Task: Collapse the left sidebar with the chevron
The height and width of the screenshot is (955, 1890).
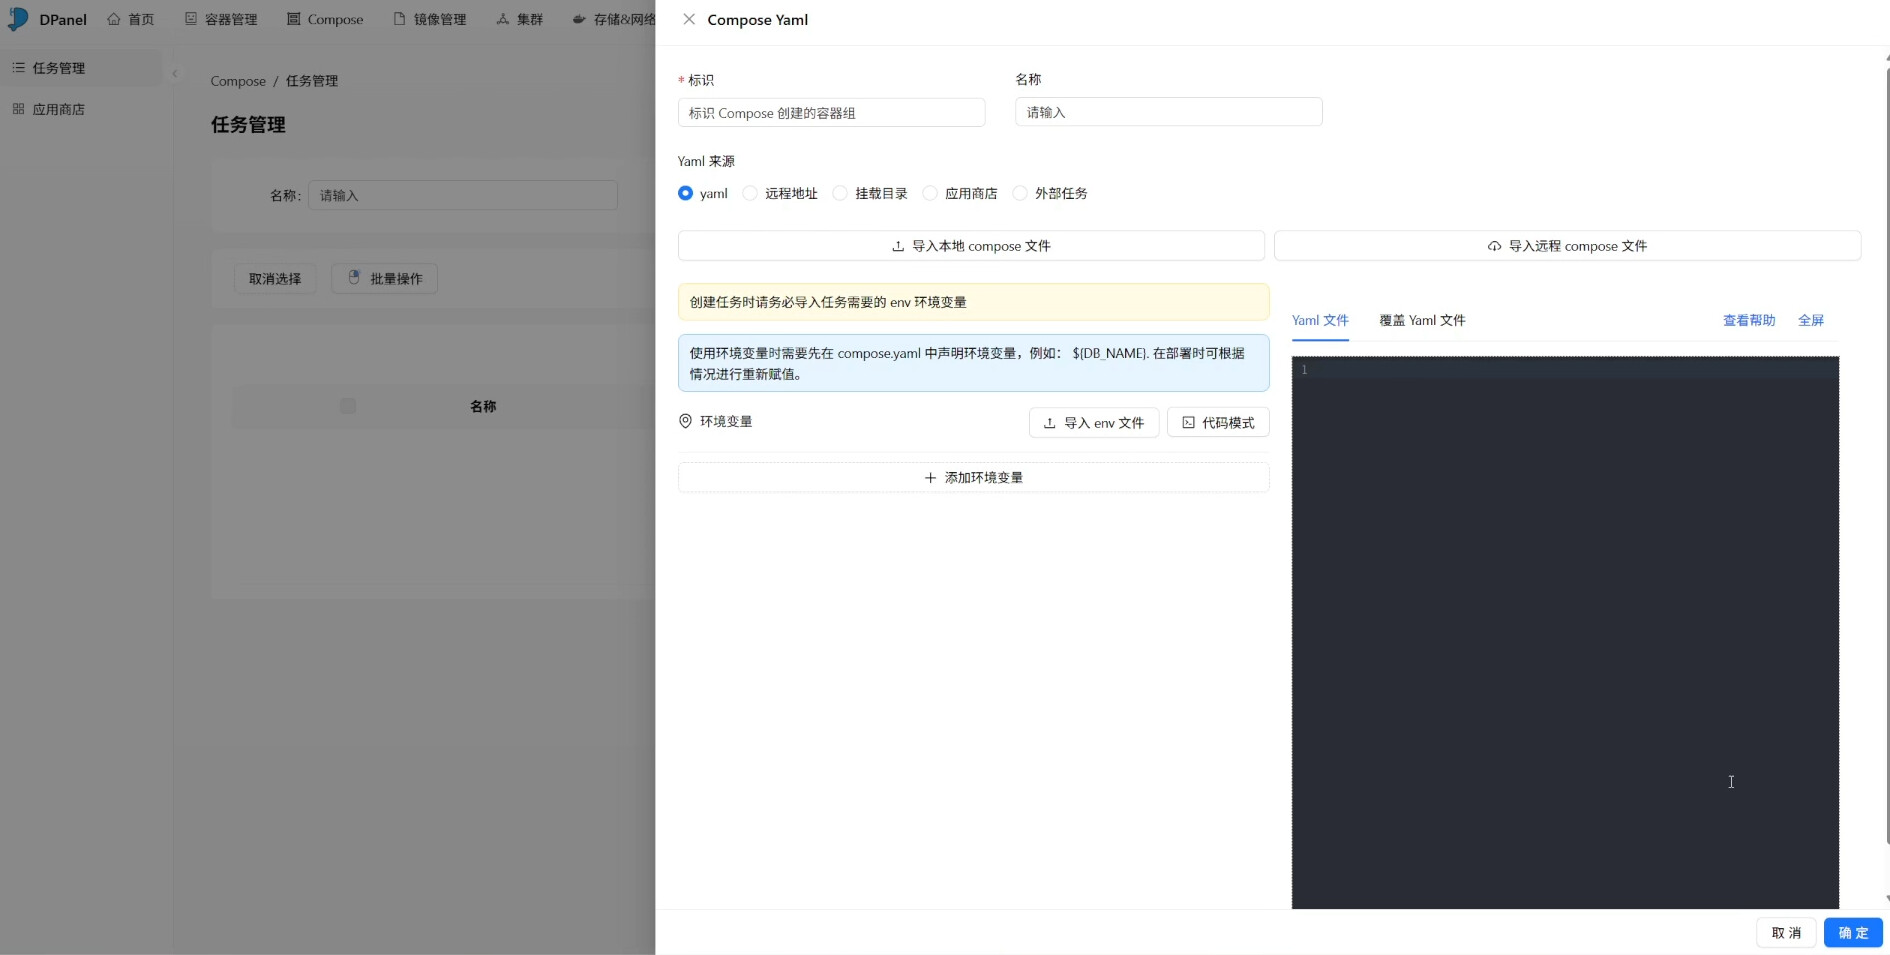Action: click(175, 73)
